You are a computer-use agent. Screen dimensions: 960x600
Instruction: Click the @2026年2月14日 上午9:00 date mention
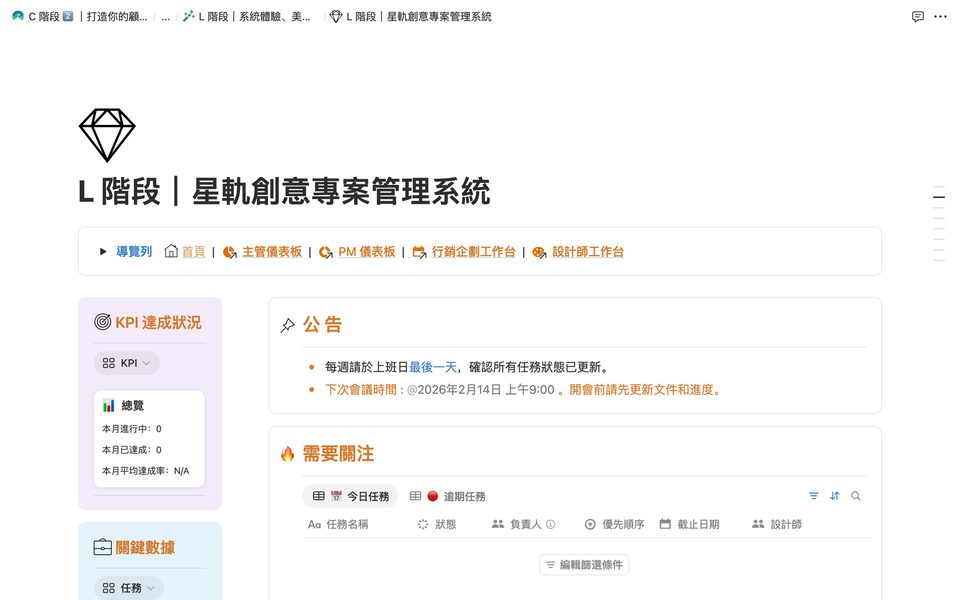tap(481, 389)
